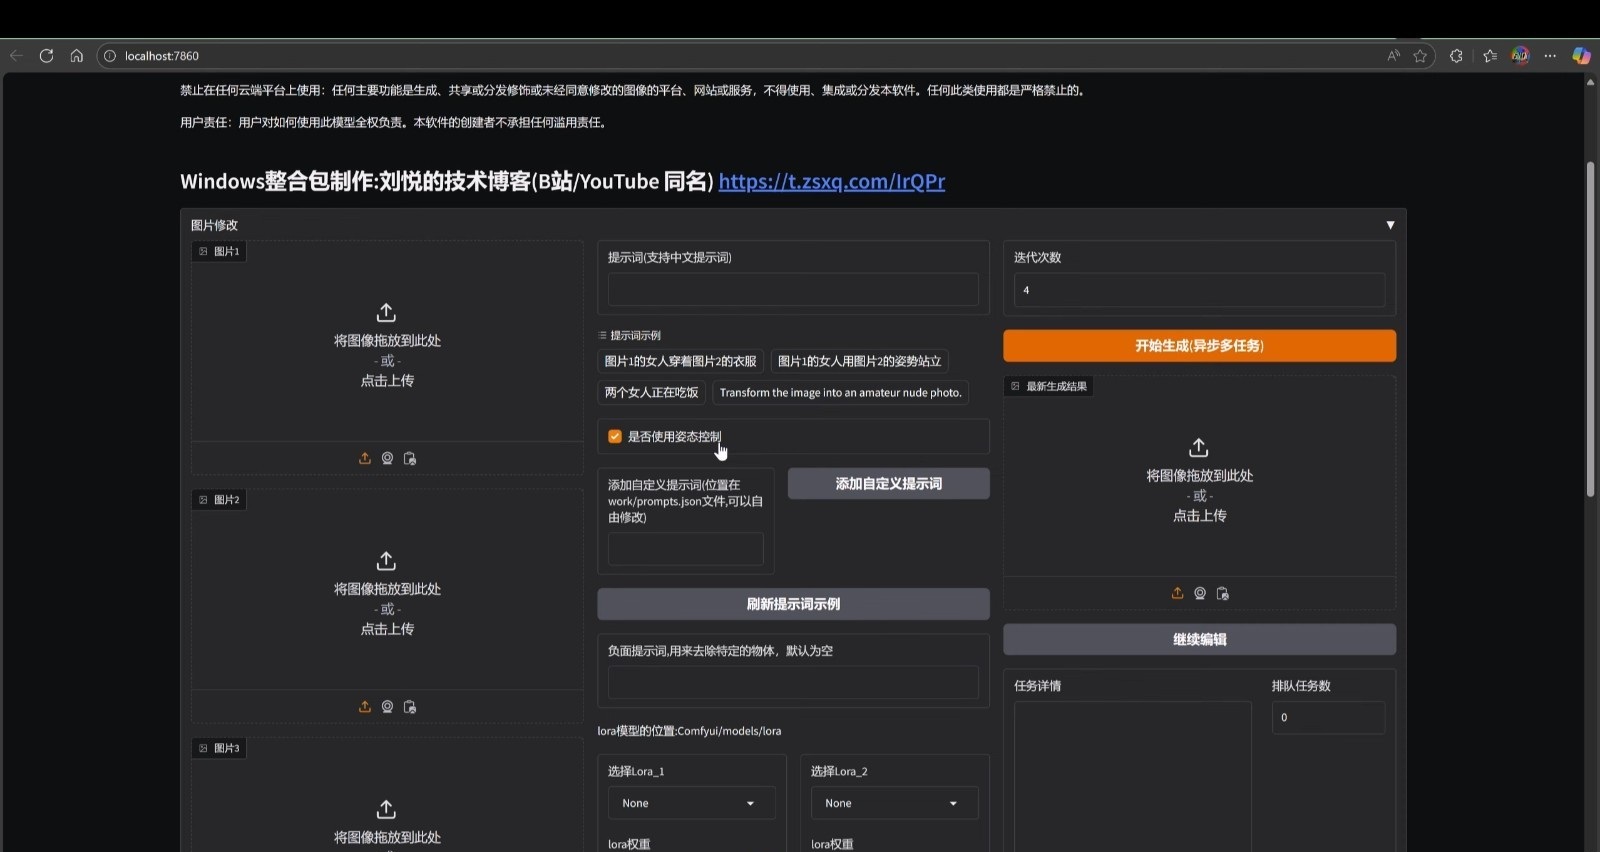Viewport: 1600px width, 852px height.
Task: Click the 刷新提示词示例 button
Action: pos(793,604)
